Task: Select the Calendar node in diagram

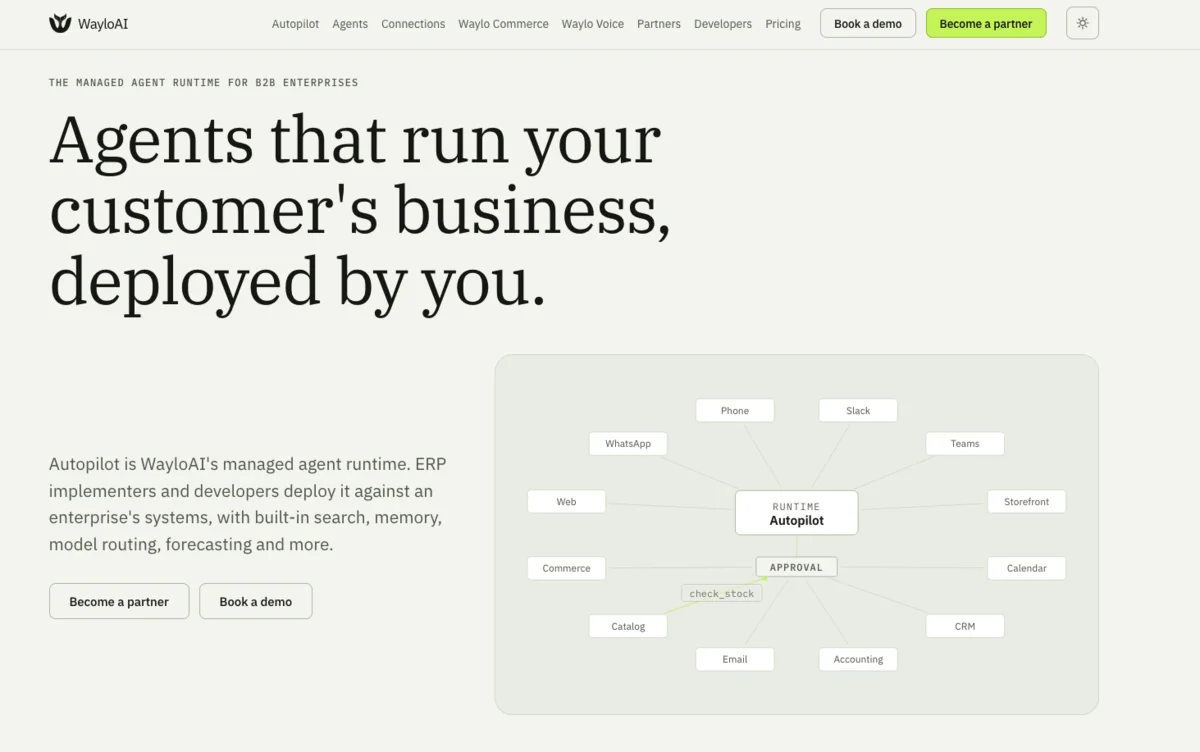Action: point(1027,568)
